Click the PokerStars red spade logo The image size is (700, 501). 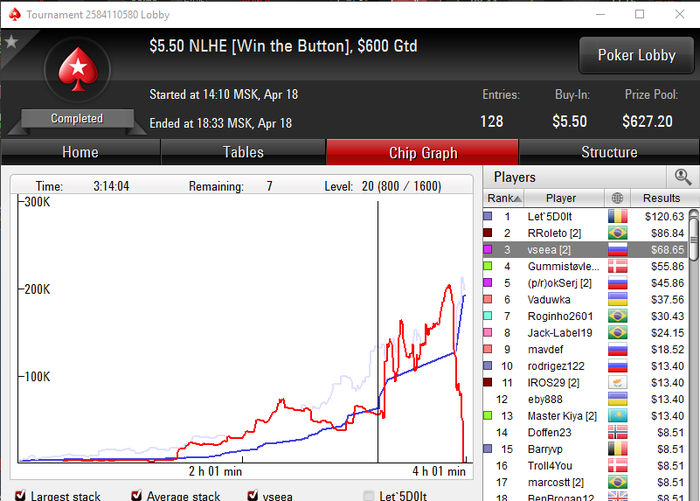[78, 70]
